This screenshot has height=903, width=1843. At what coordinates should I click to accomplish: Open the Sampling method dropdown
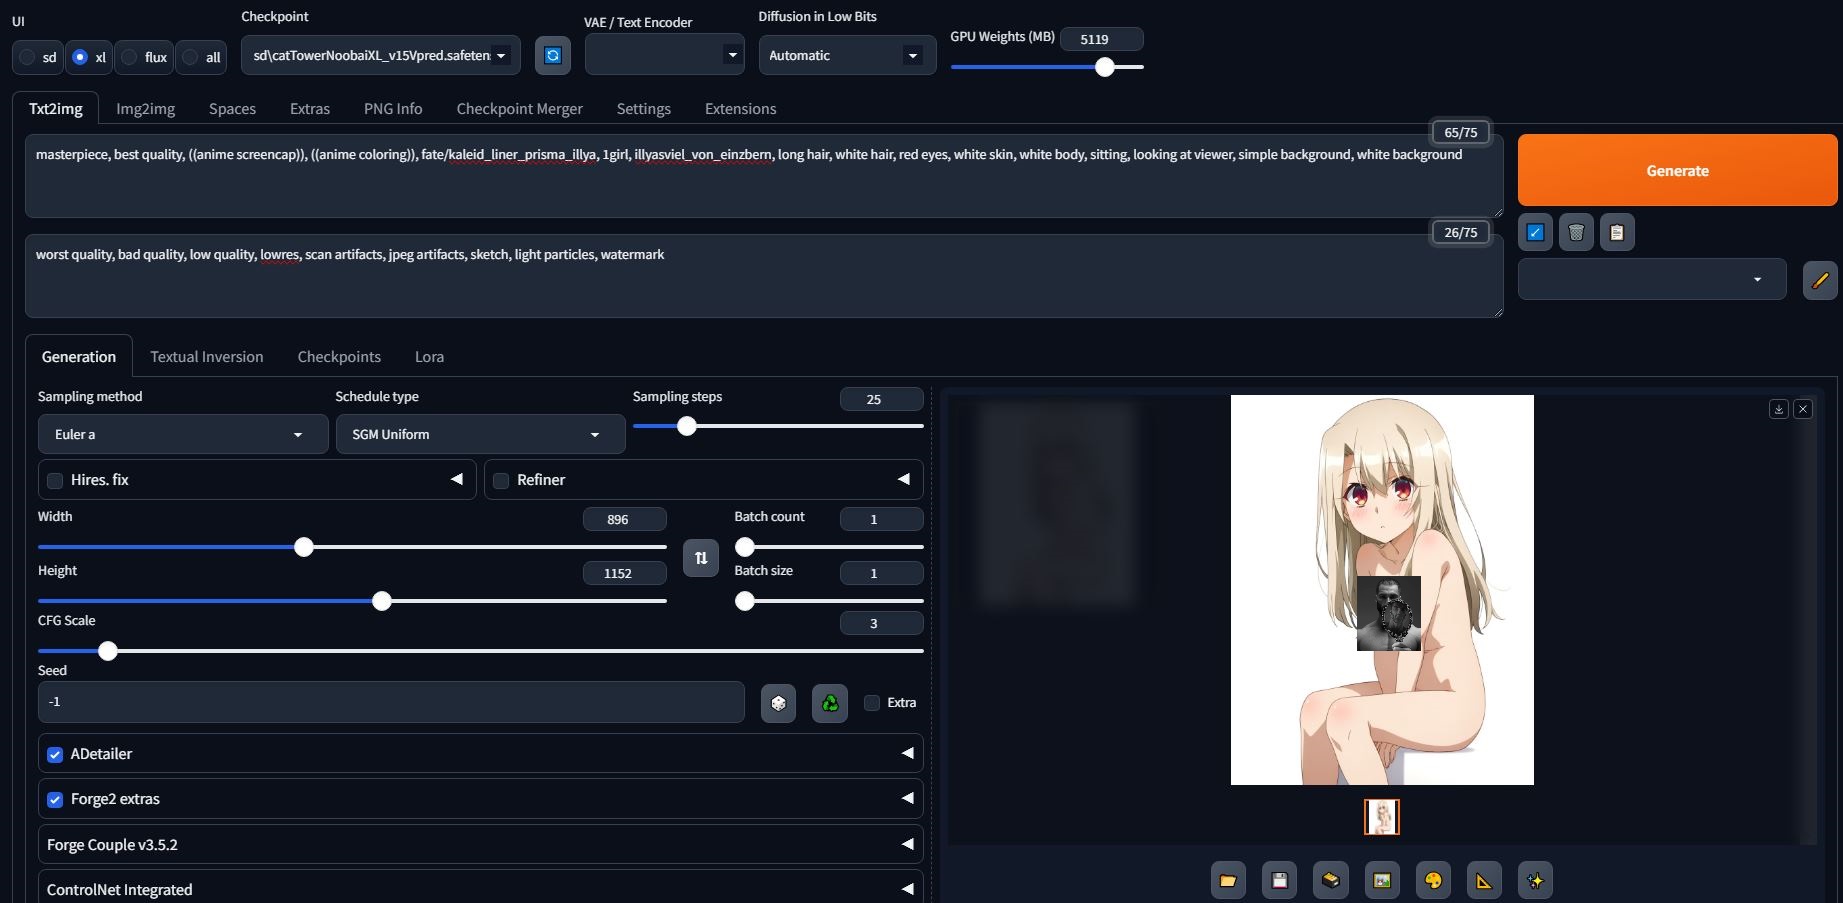183,434
